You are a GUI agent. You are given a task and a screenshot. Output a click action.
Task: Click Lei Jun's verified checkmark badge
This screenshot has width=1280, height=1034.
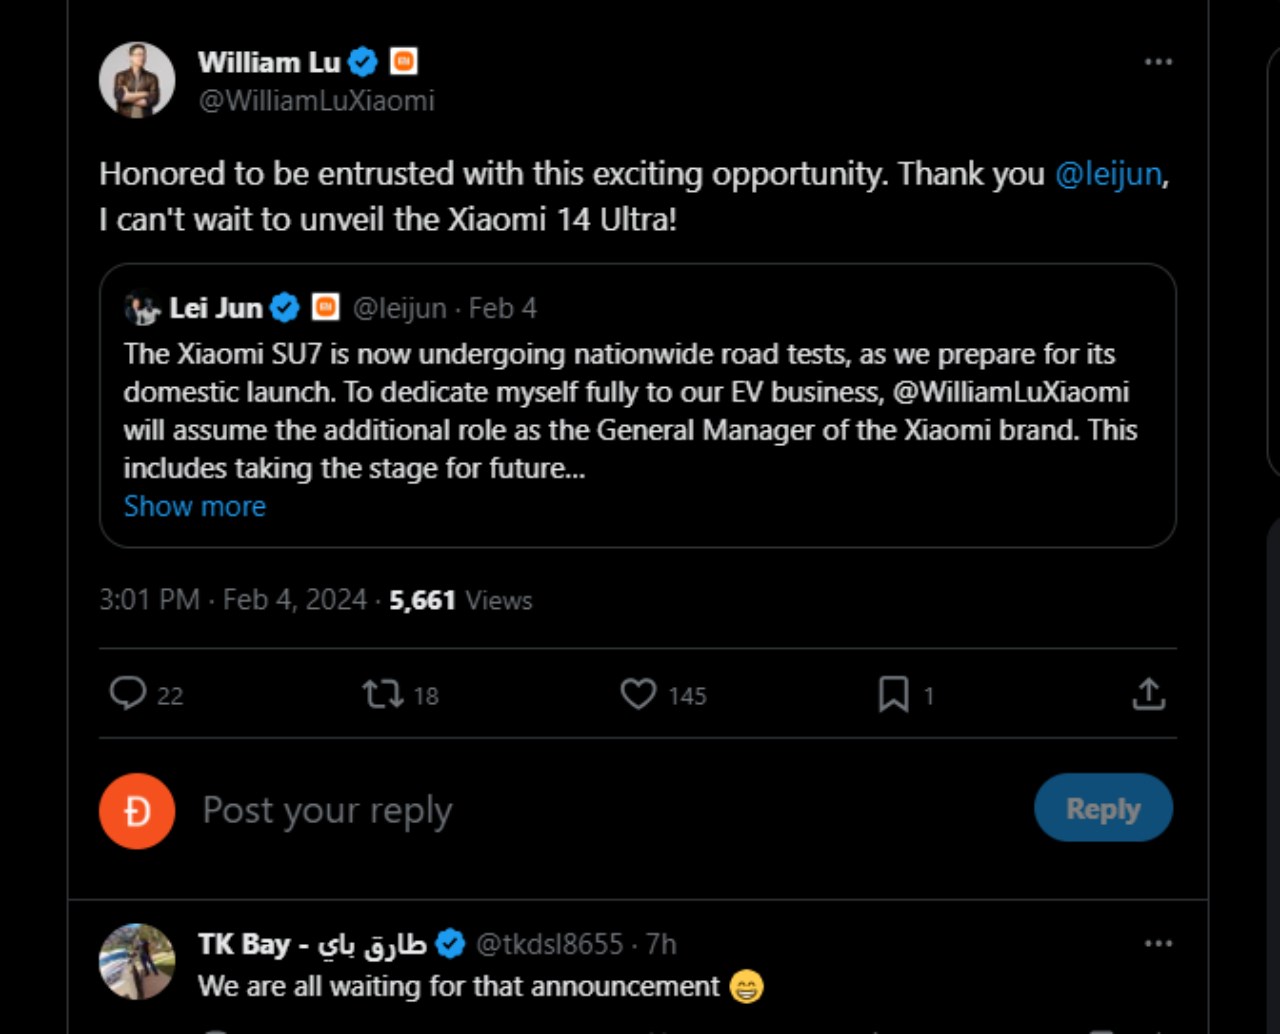click(285, 308)
